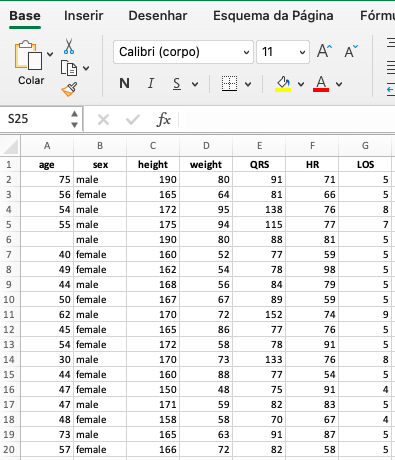The width and height of the screenshot is (395, 460).
Task: Open the font size 11 dropdown
Action: click(x=283, y=52)
